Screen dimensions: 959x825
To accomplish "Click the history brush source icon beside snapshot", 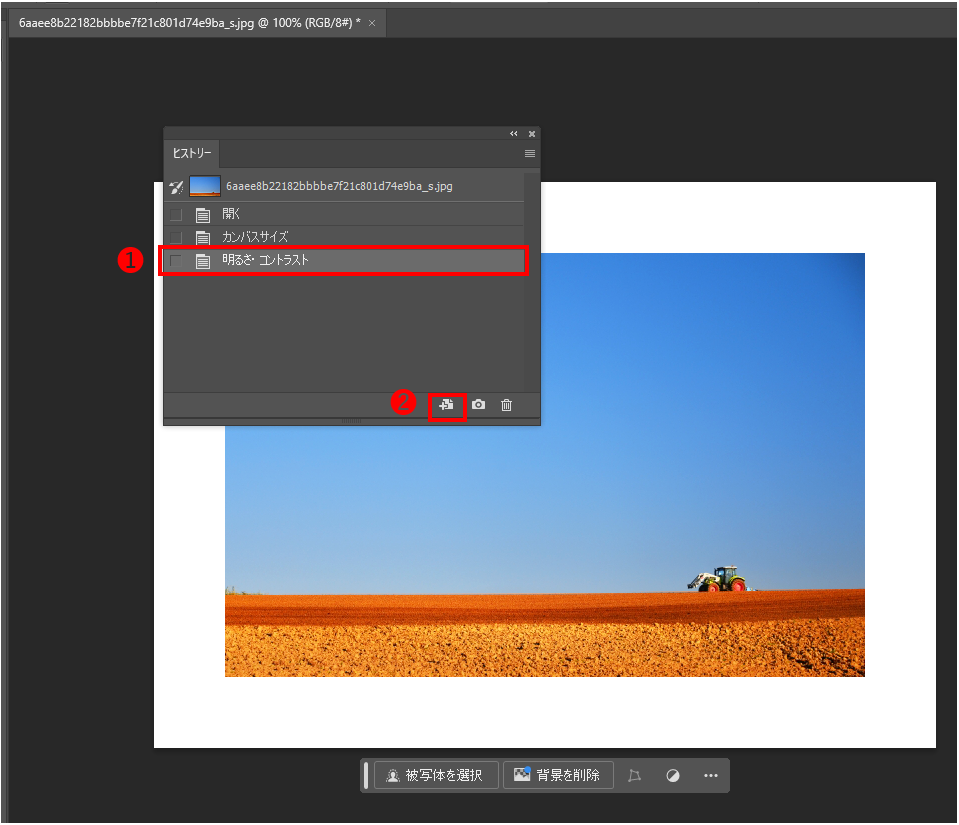I will pyautogui.click(x=176, y=186).
